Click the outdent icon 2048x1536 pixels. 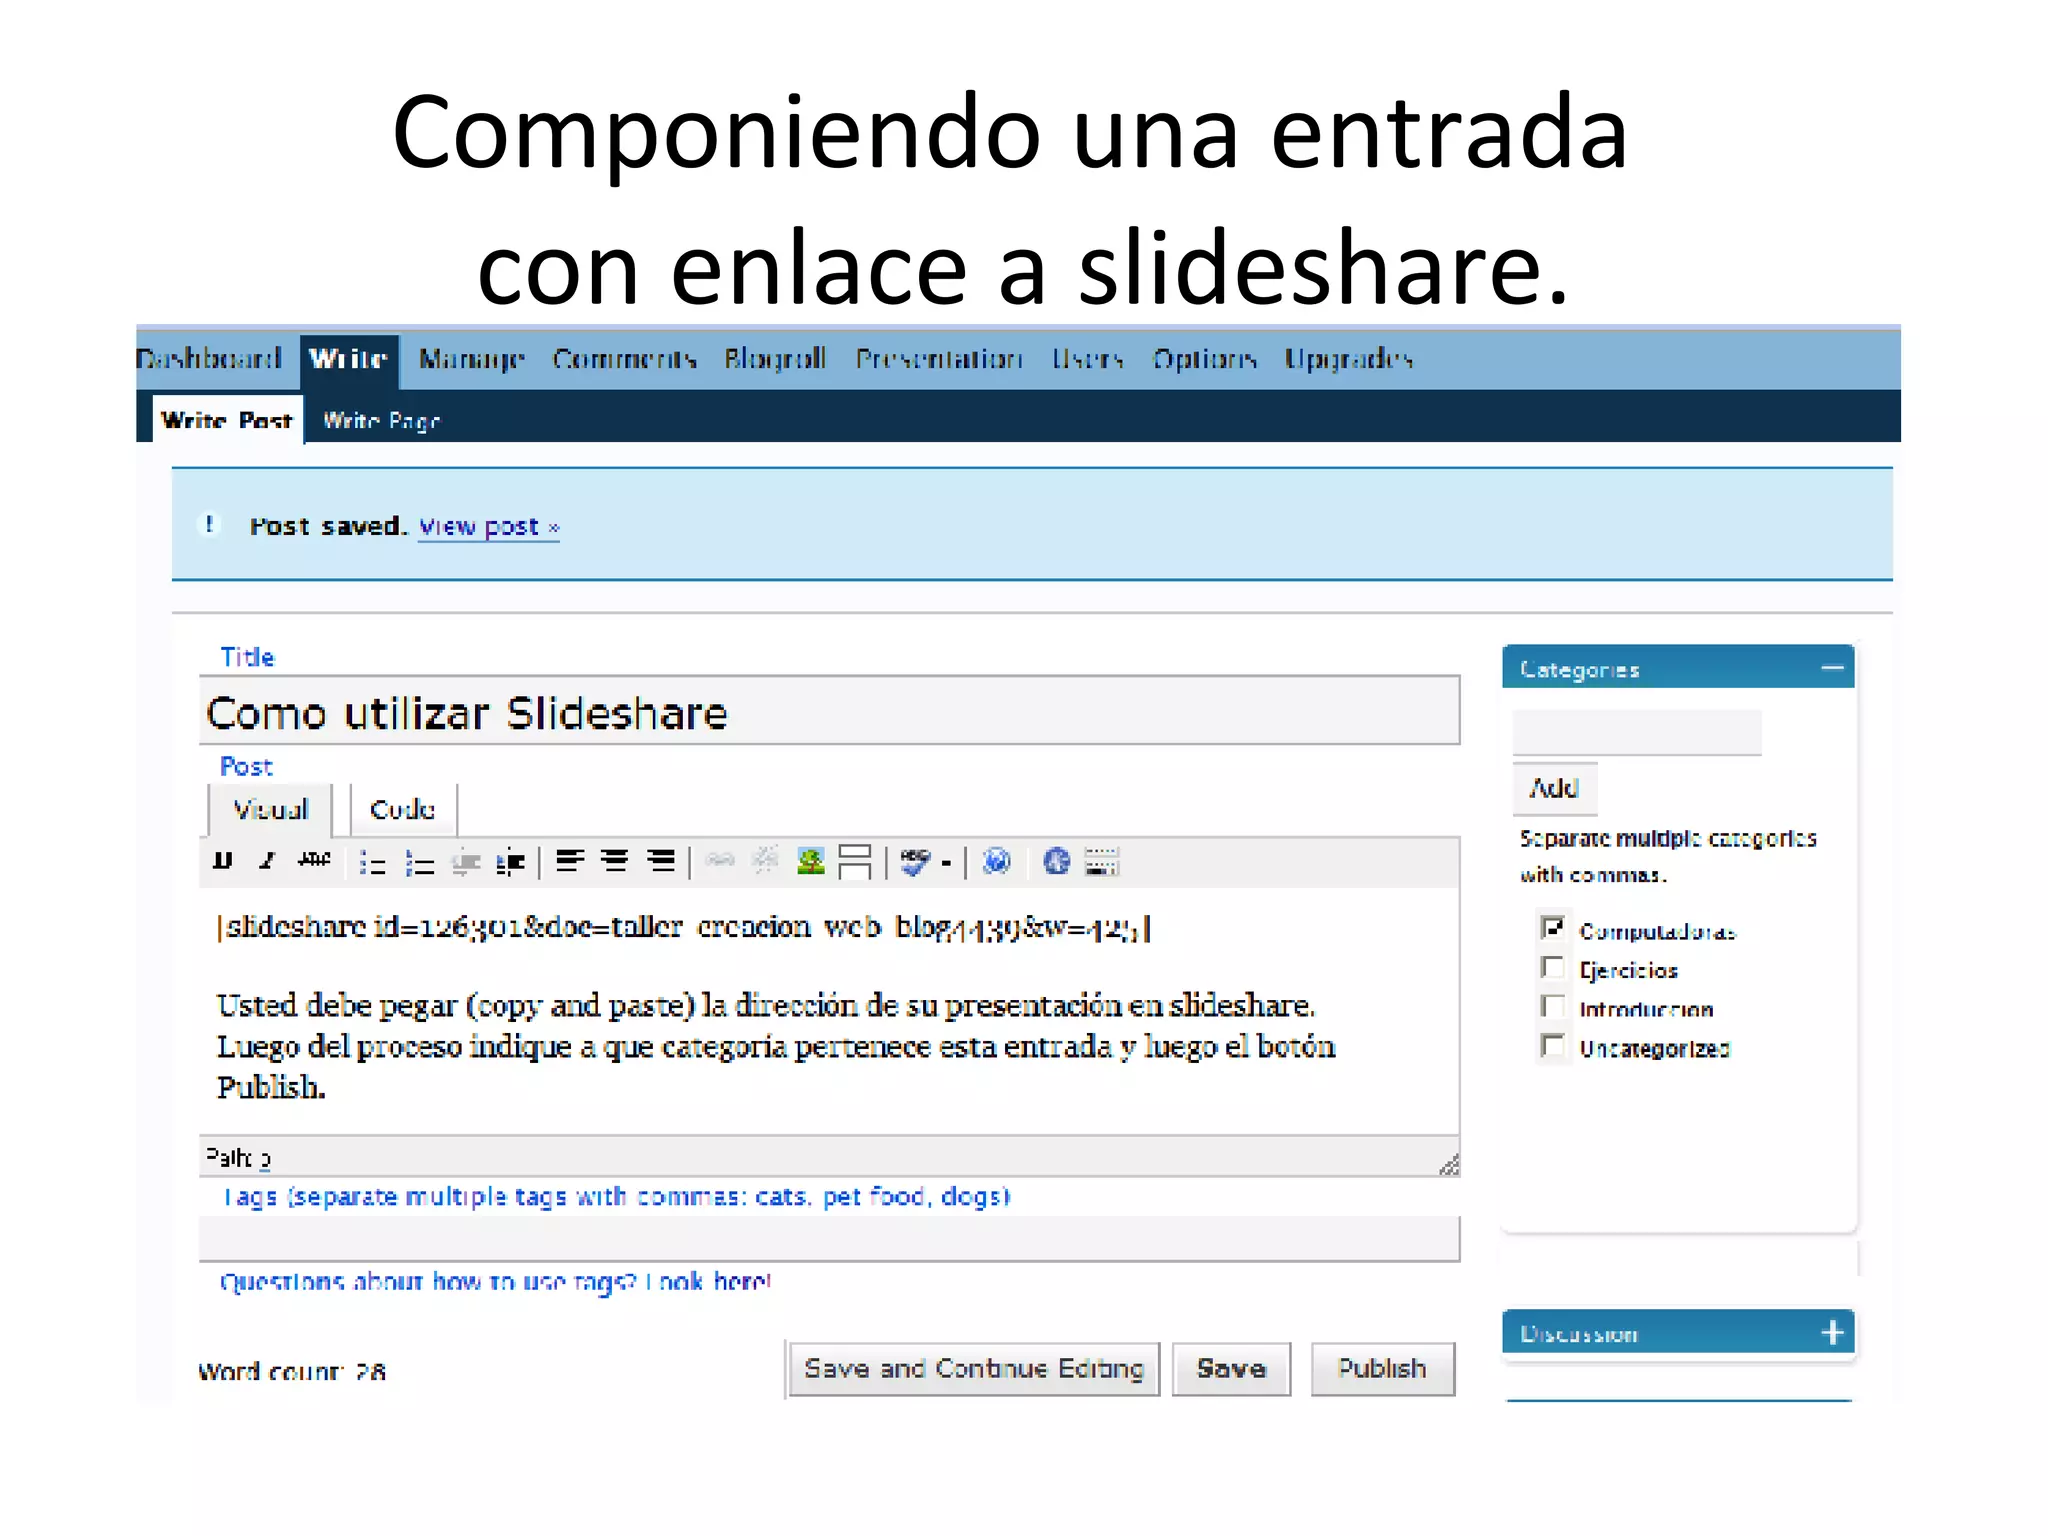click(465, 862)
